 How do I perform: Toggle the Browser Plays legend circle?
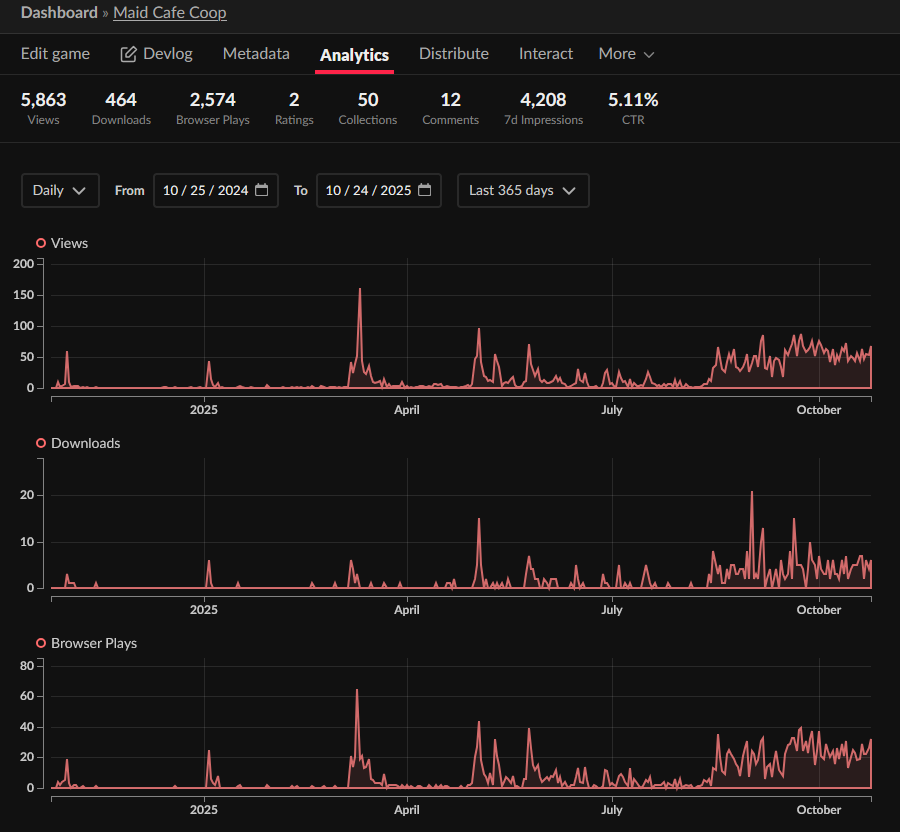(41, 643)
